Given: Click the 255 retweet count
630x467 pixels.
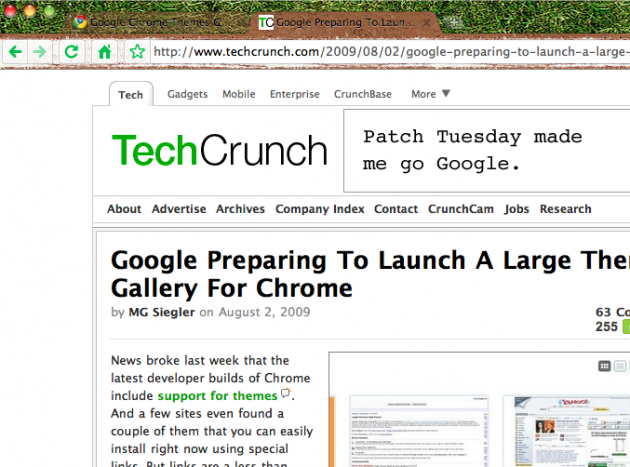Looking at the screenshot, I should click(606, 327).
